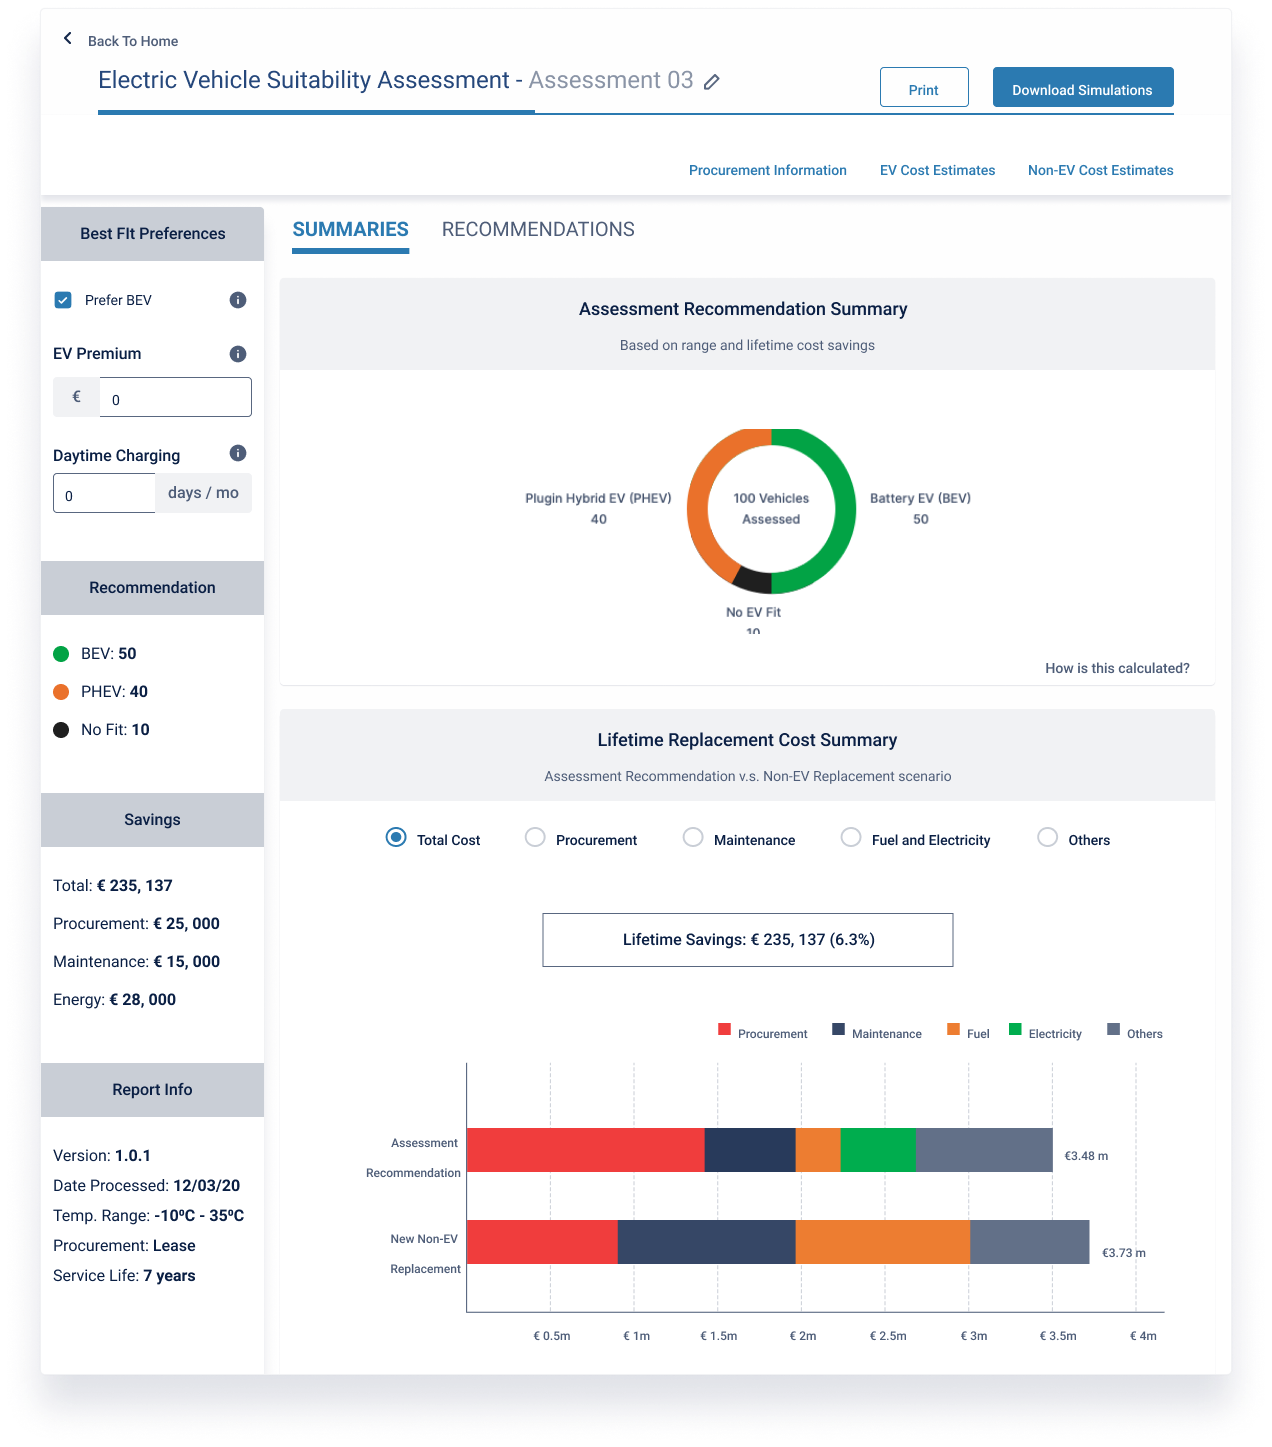Open the How is this calculated link
Image resolution: width=1272 pixels, height=1447 pixels.
click(1117, 668)
